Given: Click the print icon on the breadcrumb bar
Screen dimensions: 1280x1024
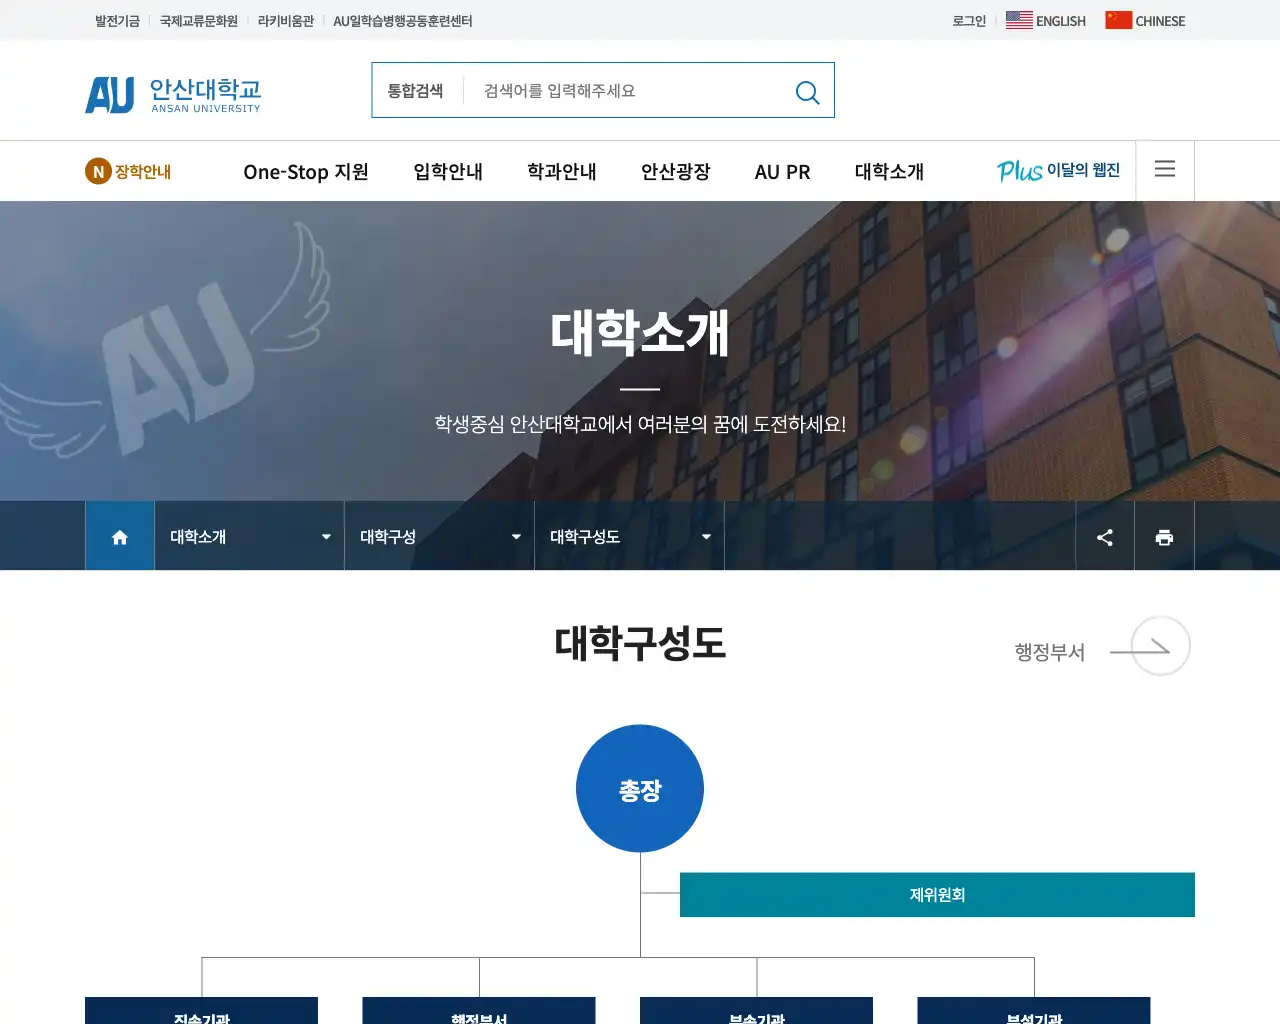Looking at the screenshot, I should (x=1164, y=536).
